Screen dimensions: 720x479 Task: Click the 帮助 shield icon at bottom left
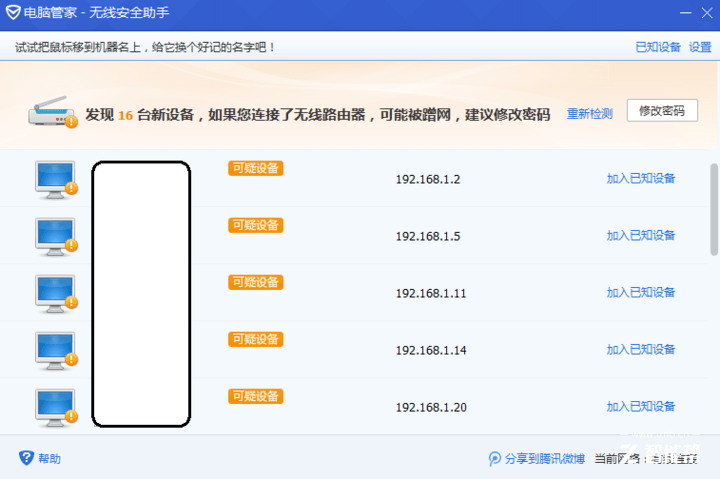coord(26,458)
